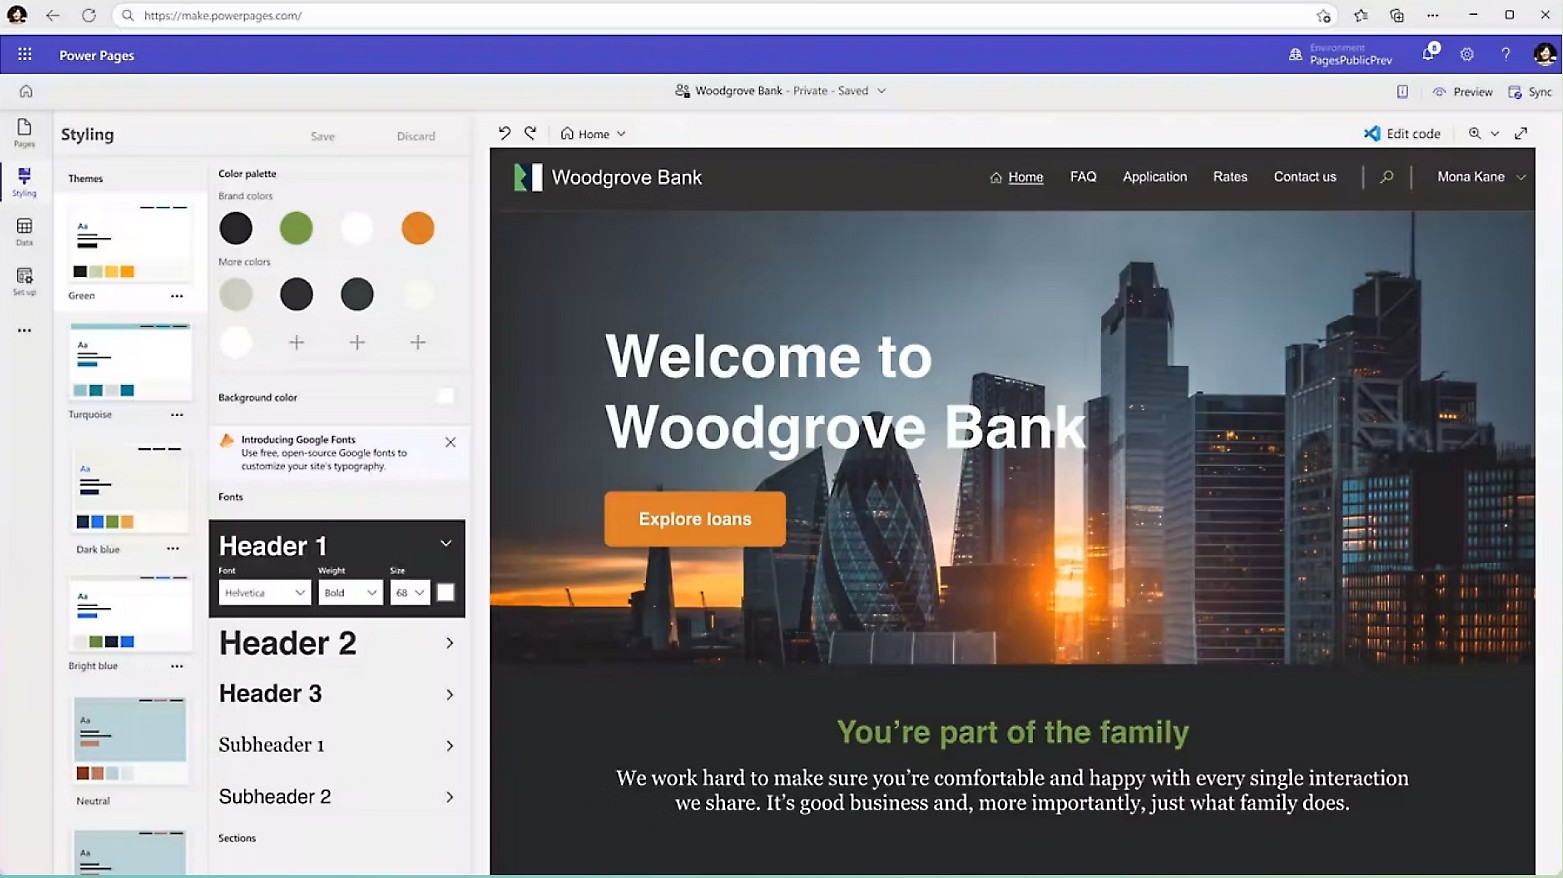This screenshot has height=878, width=1563.
Task: Open the zoom magnifier control
Action: coord(1475,133)
